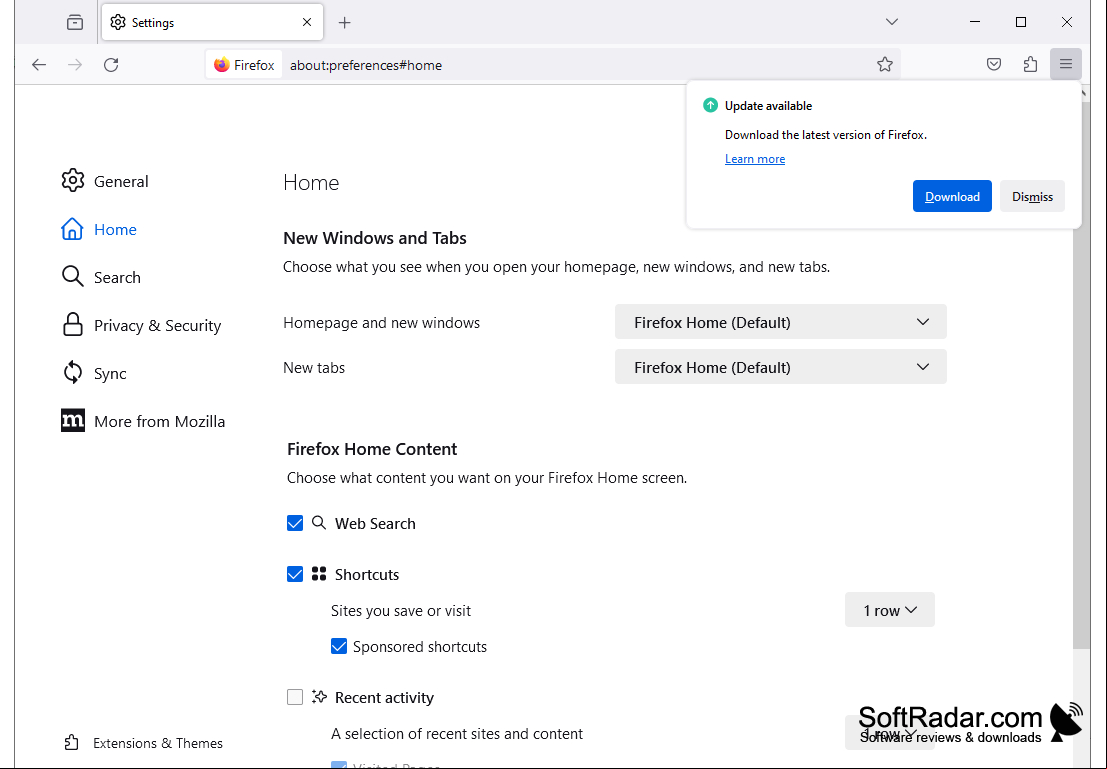Uncheck the Web Search checkbox
Viewport: 1107px width, 769px height.
coord(295,523)
